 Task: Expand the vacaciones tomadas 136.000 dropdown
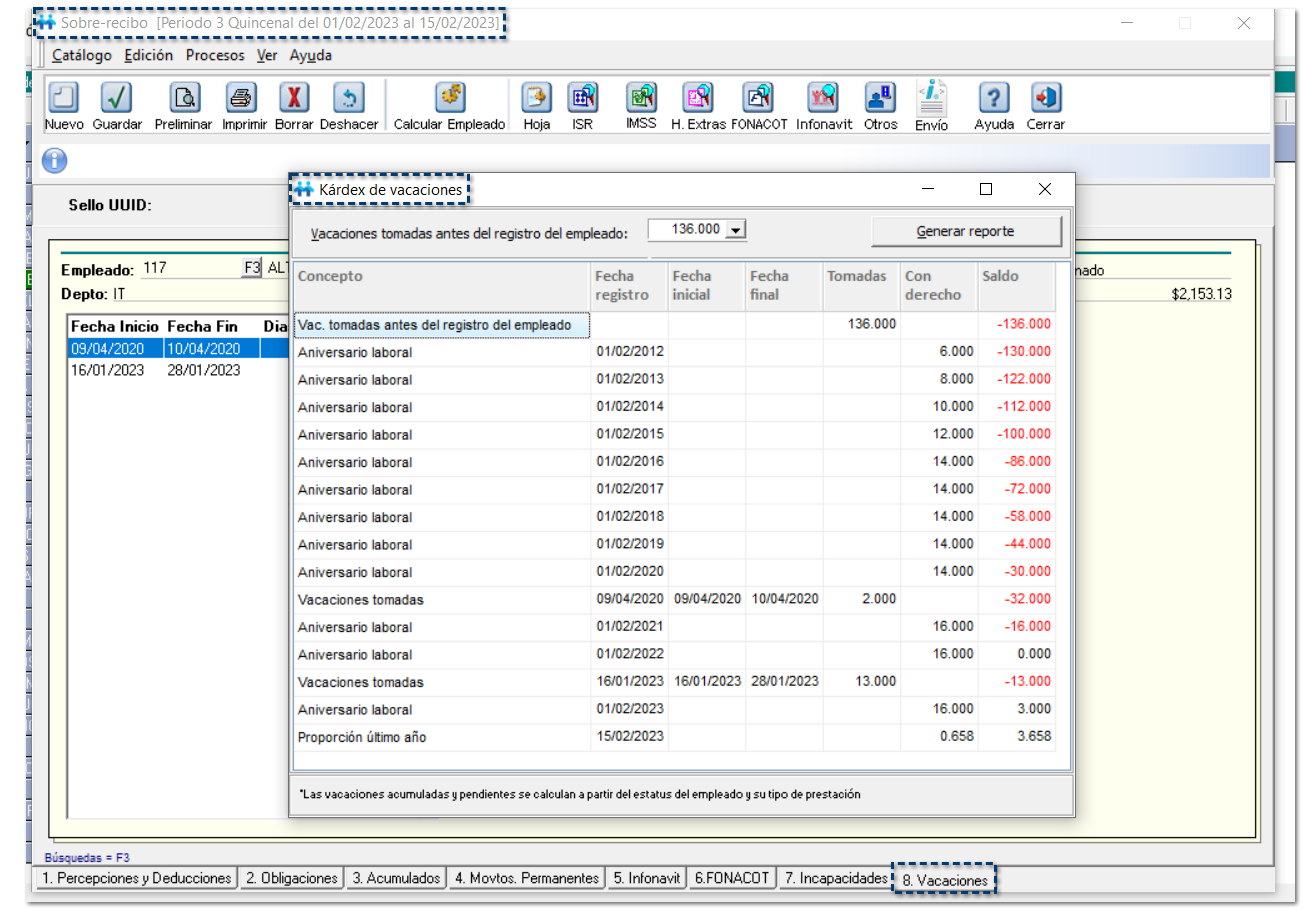pos(735,230)
